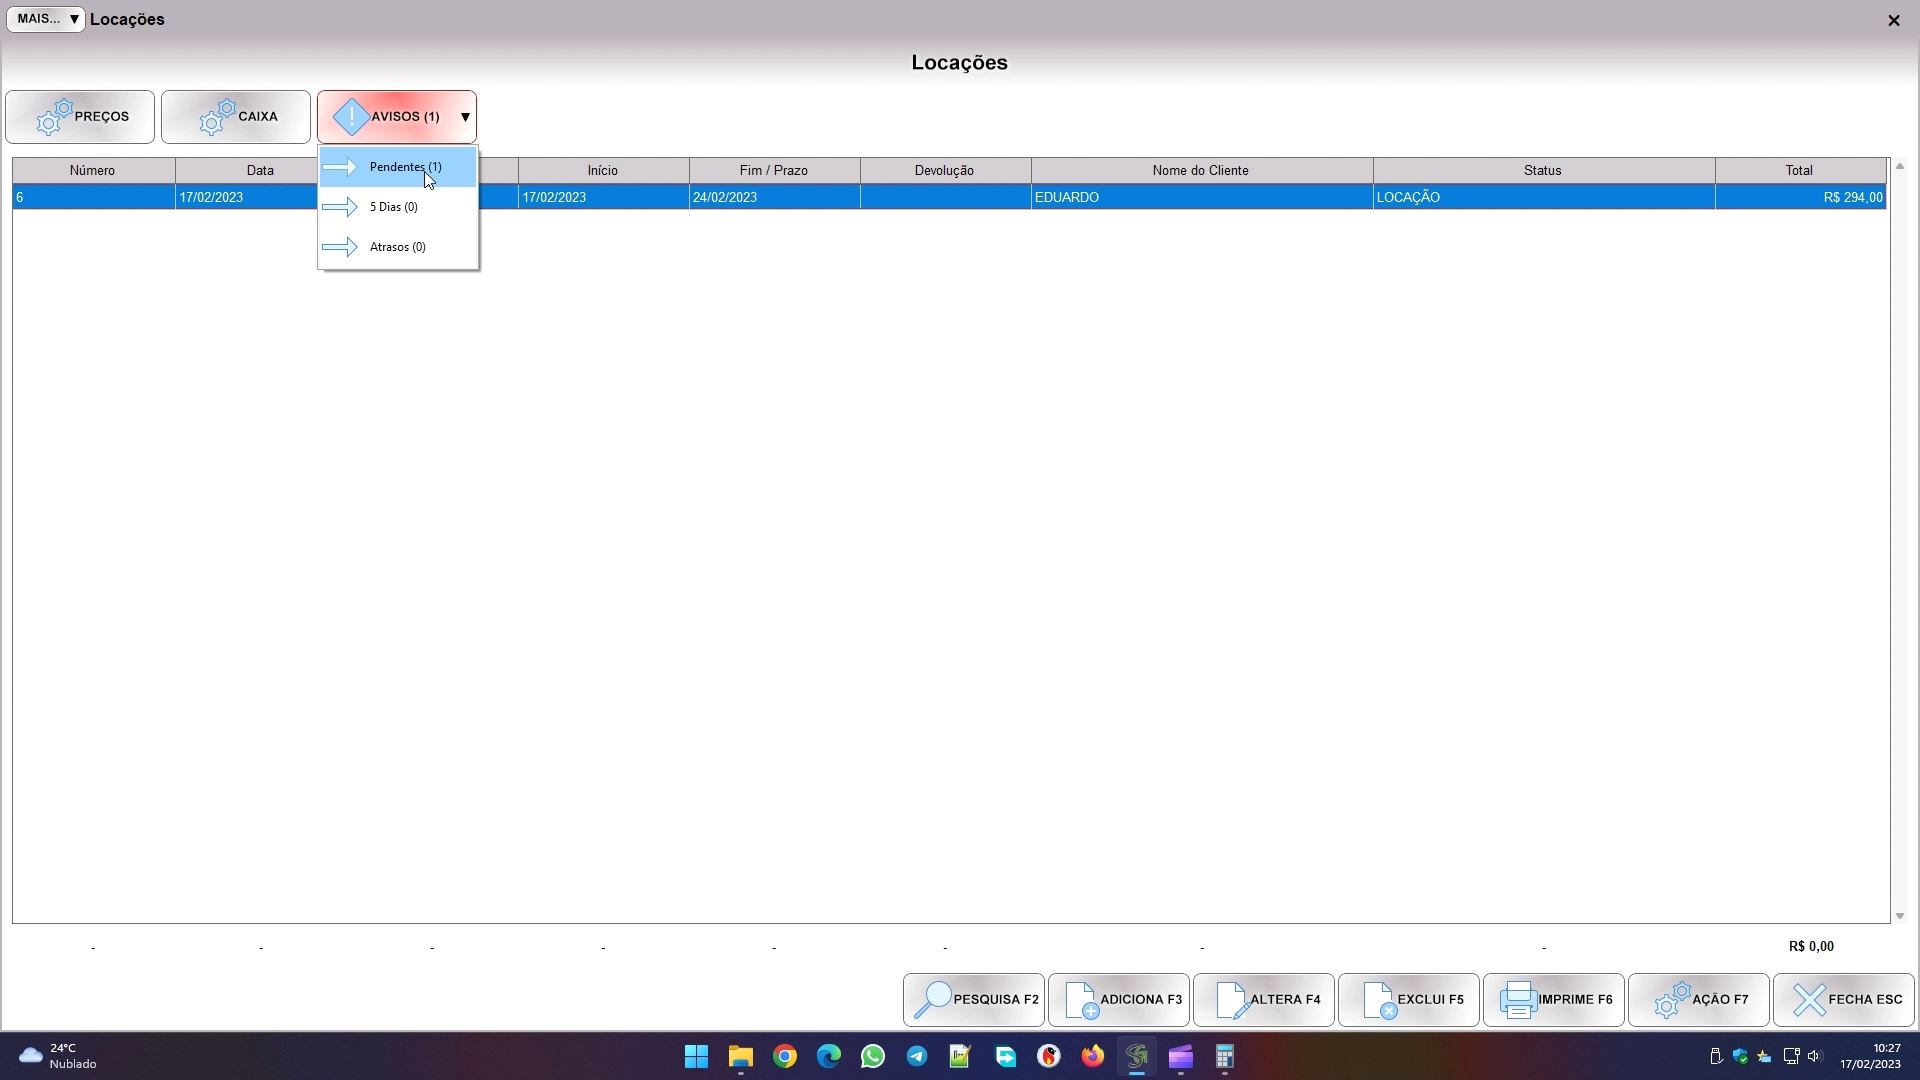Viewport: 1920px width, 1080px height.
Task: Click the IMPRIME F6 printer button
Action: coord(1553,1000)
